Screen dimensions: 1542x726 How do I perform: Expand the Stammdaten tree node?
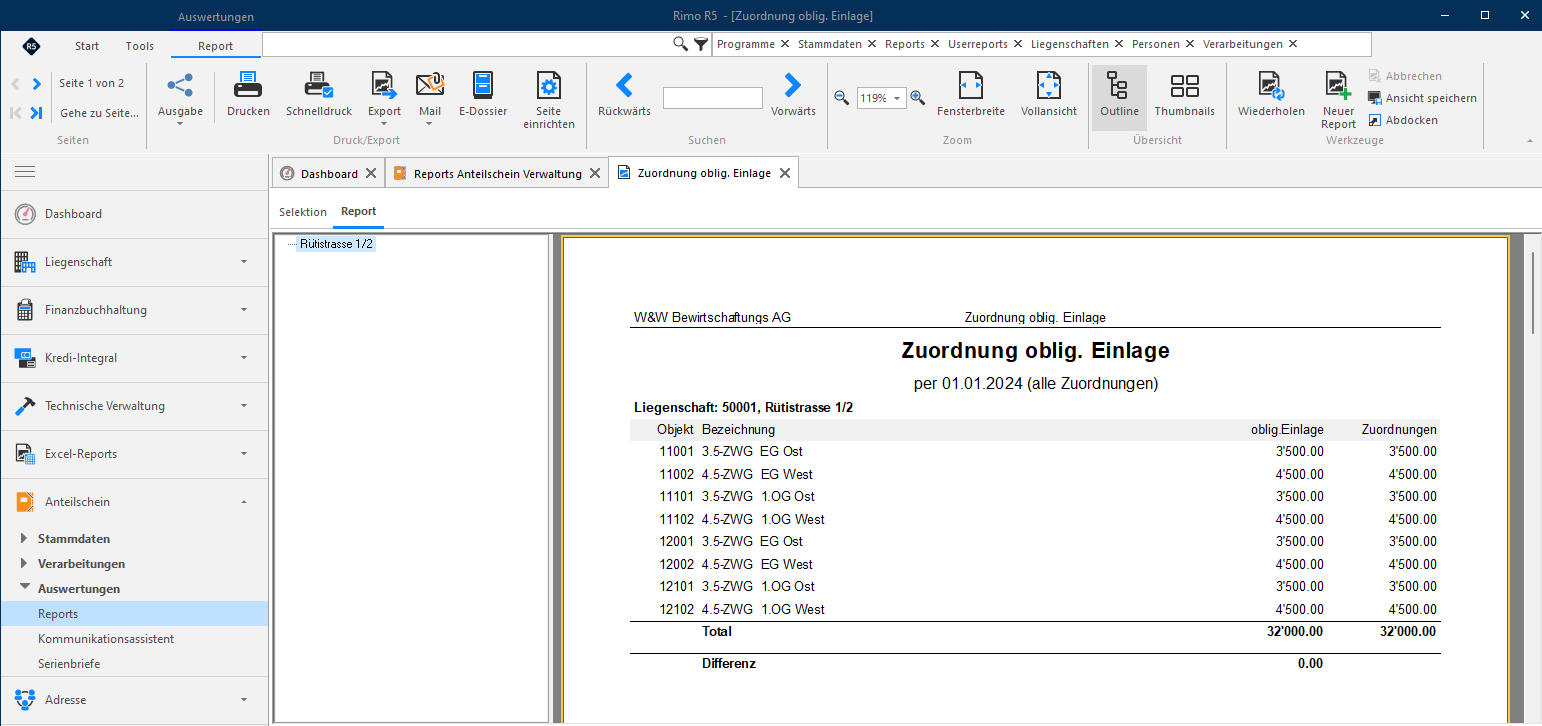click(24, 538)
